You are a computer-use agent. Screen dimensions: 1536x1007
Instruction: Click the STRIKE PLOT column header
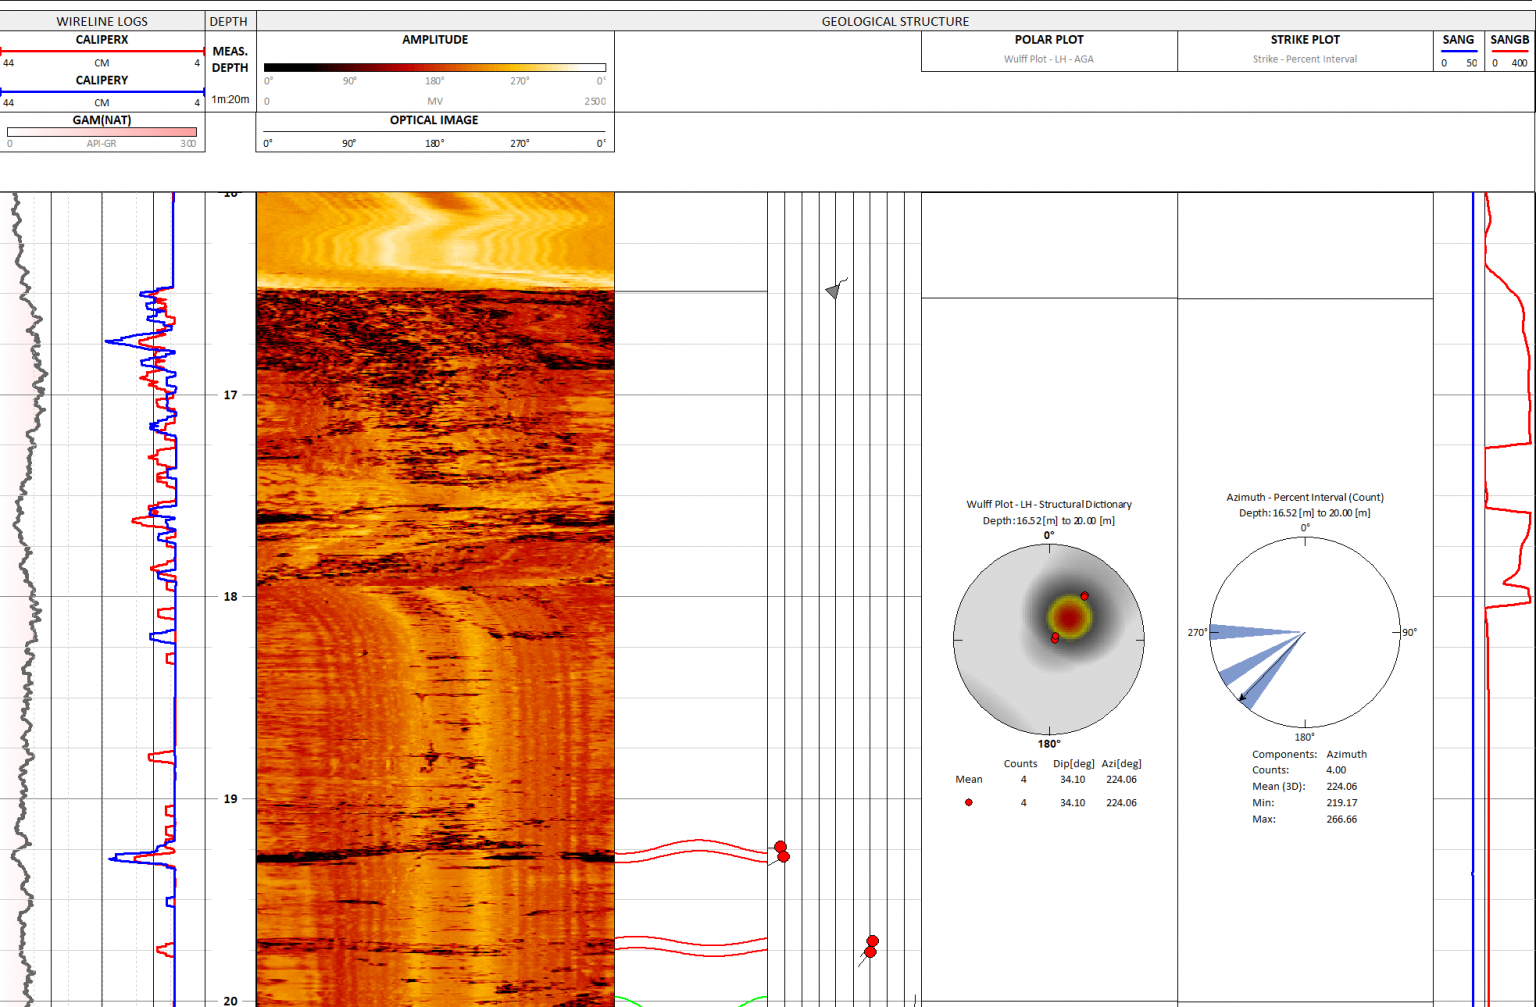click(1305, 39)
